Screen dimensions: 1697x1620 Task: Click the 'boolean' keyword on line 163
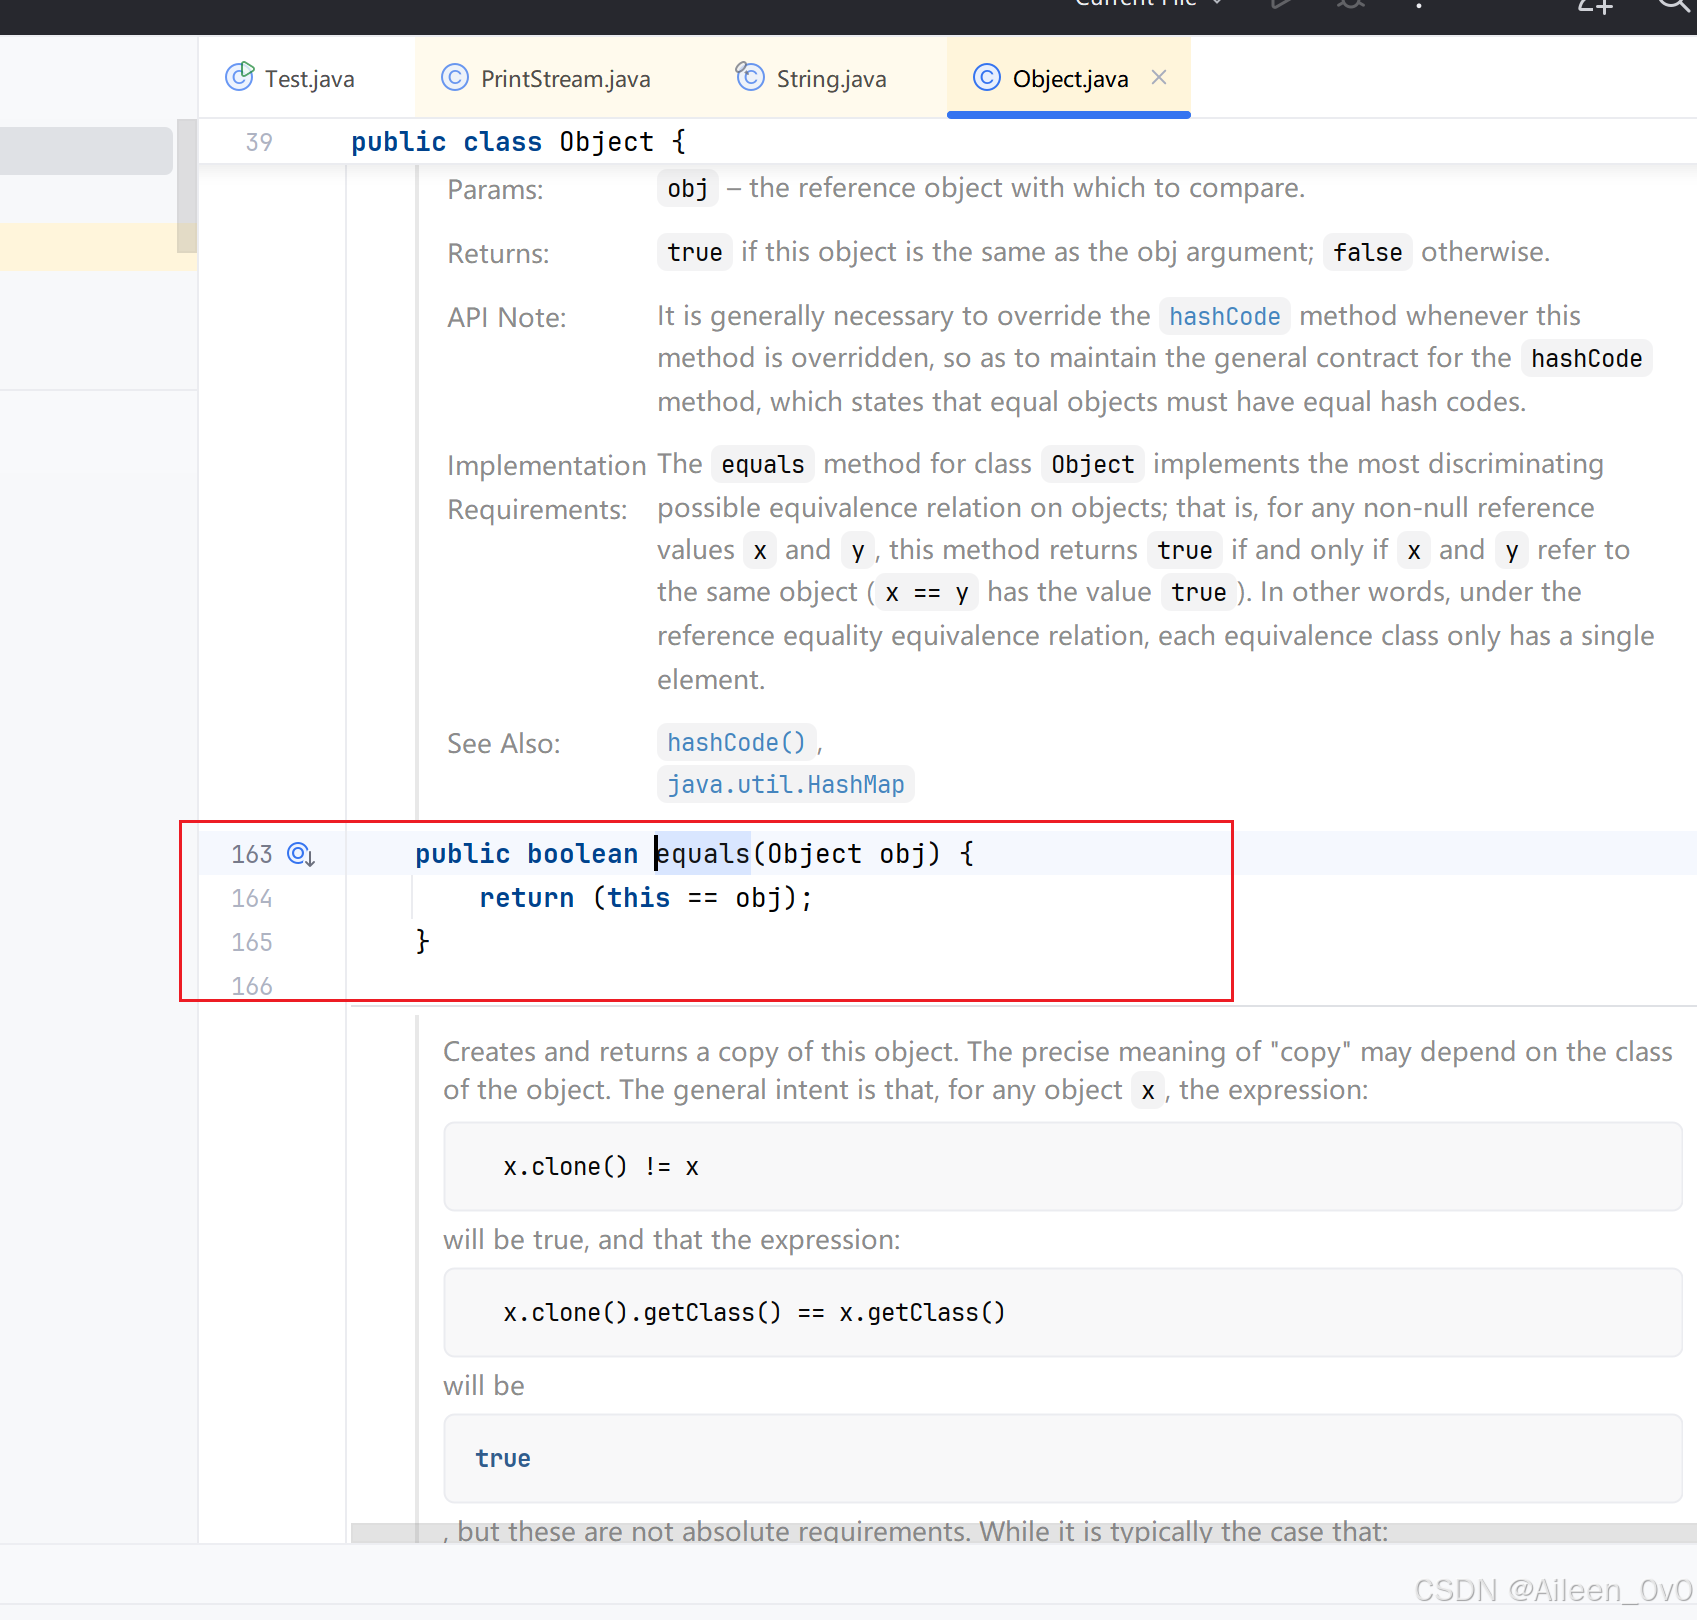pos(582,853)
